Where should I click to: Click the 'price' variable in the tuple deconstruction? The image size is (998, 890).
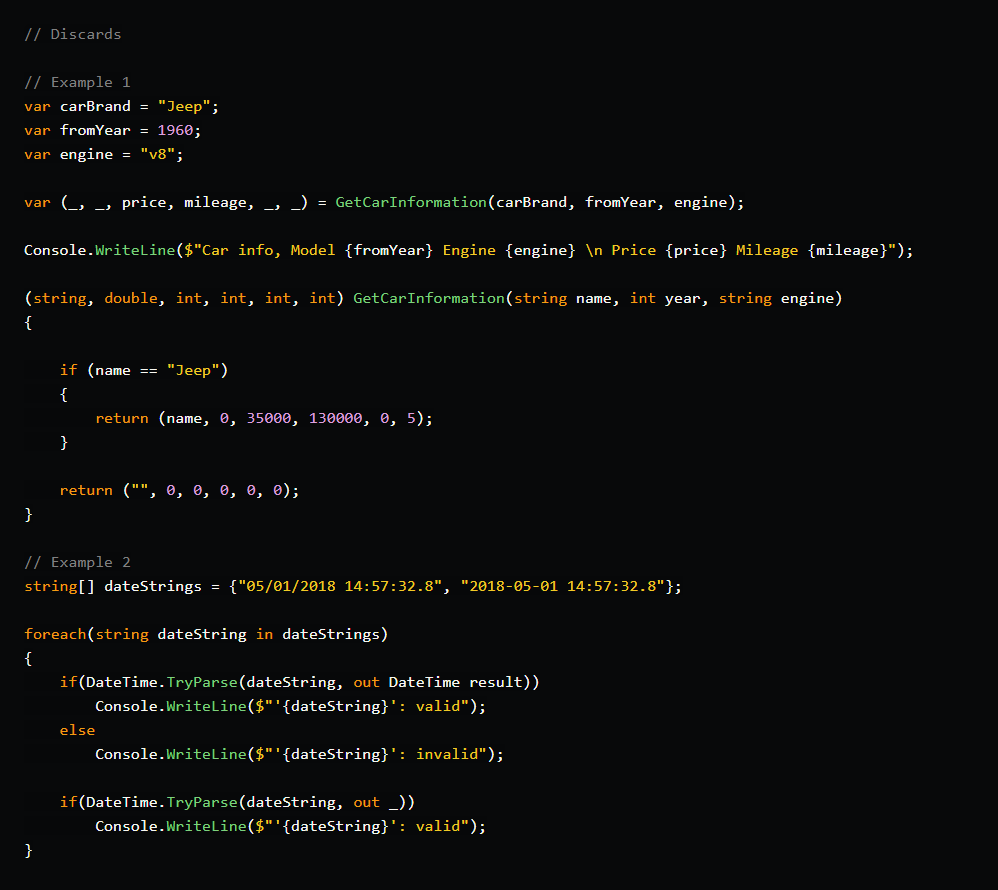144,202
